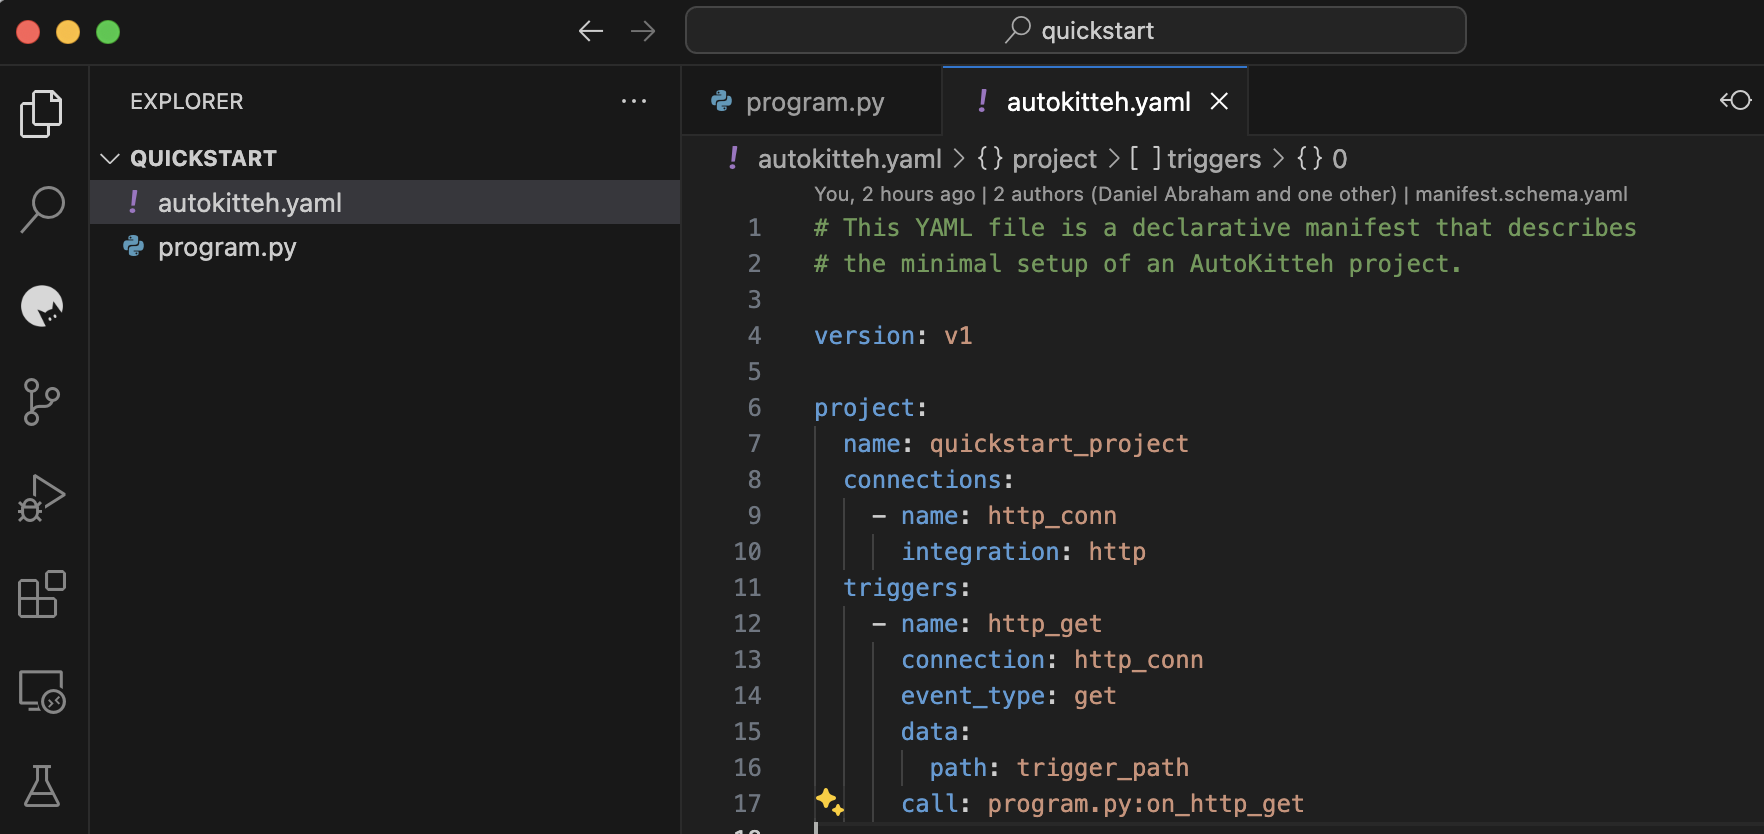The image size is (1764, 834).
Task: Collapse the QUICKSTART folder section
Action: tap(110, 158)
